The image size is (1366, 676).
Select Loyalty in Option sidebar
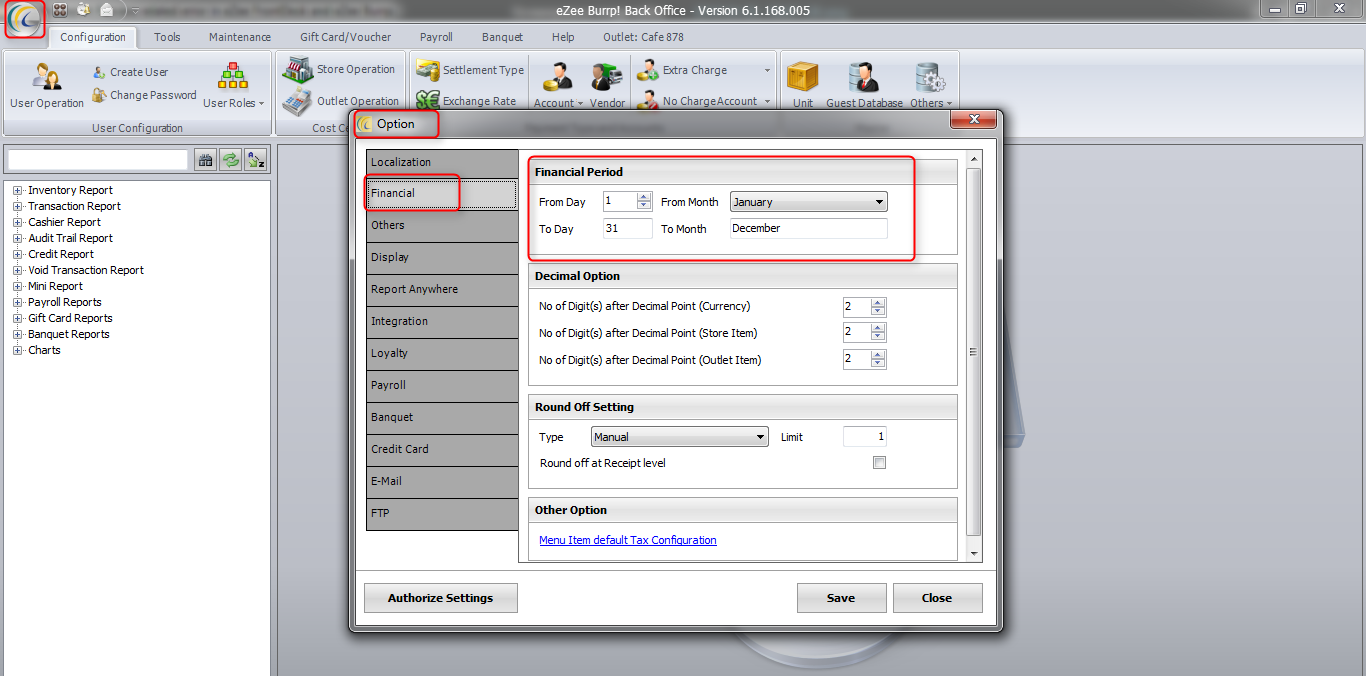tap(442, 354)
